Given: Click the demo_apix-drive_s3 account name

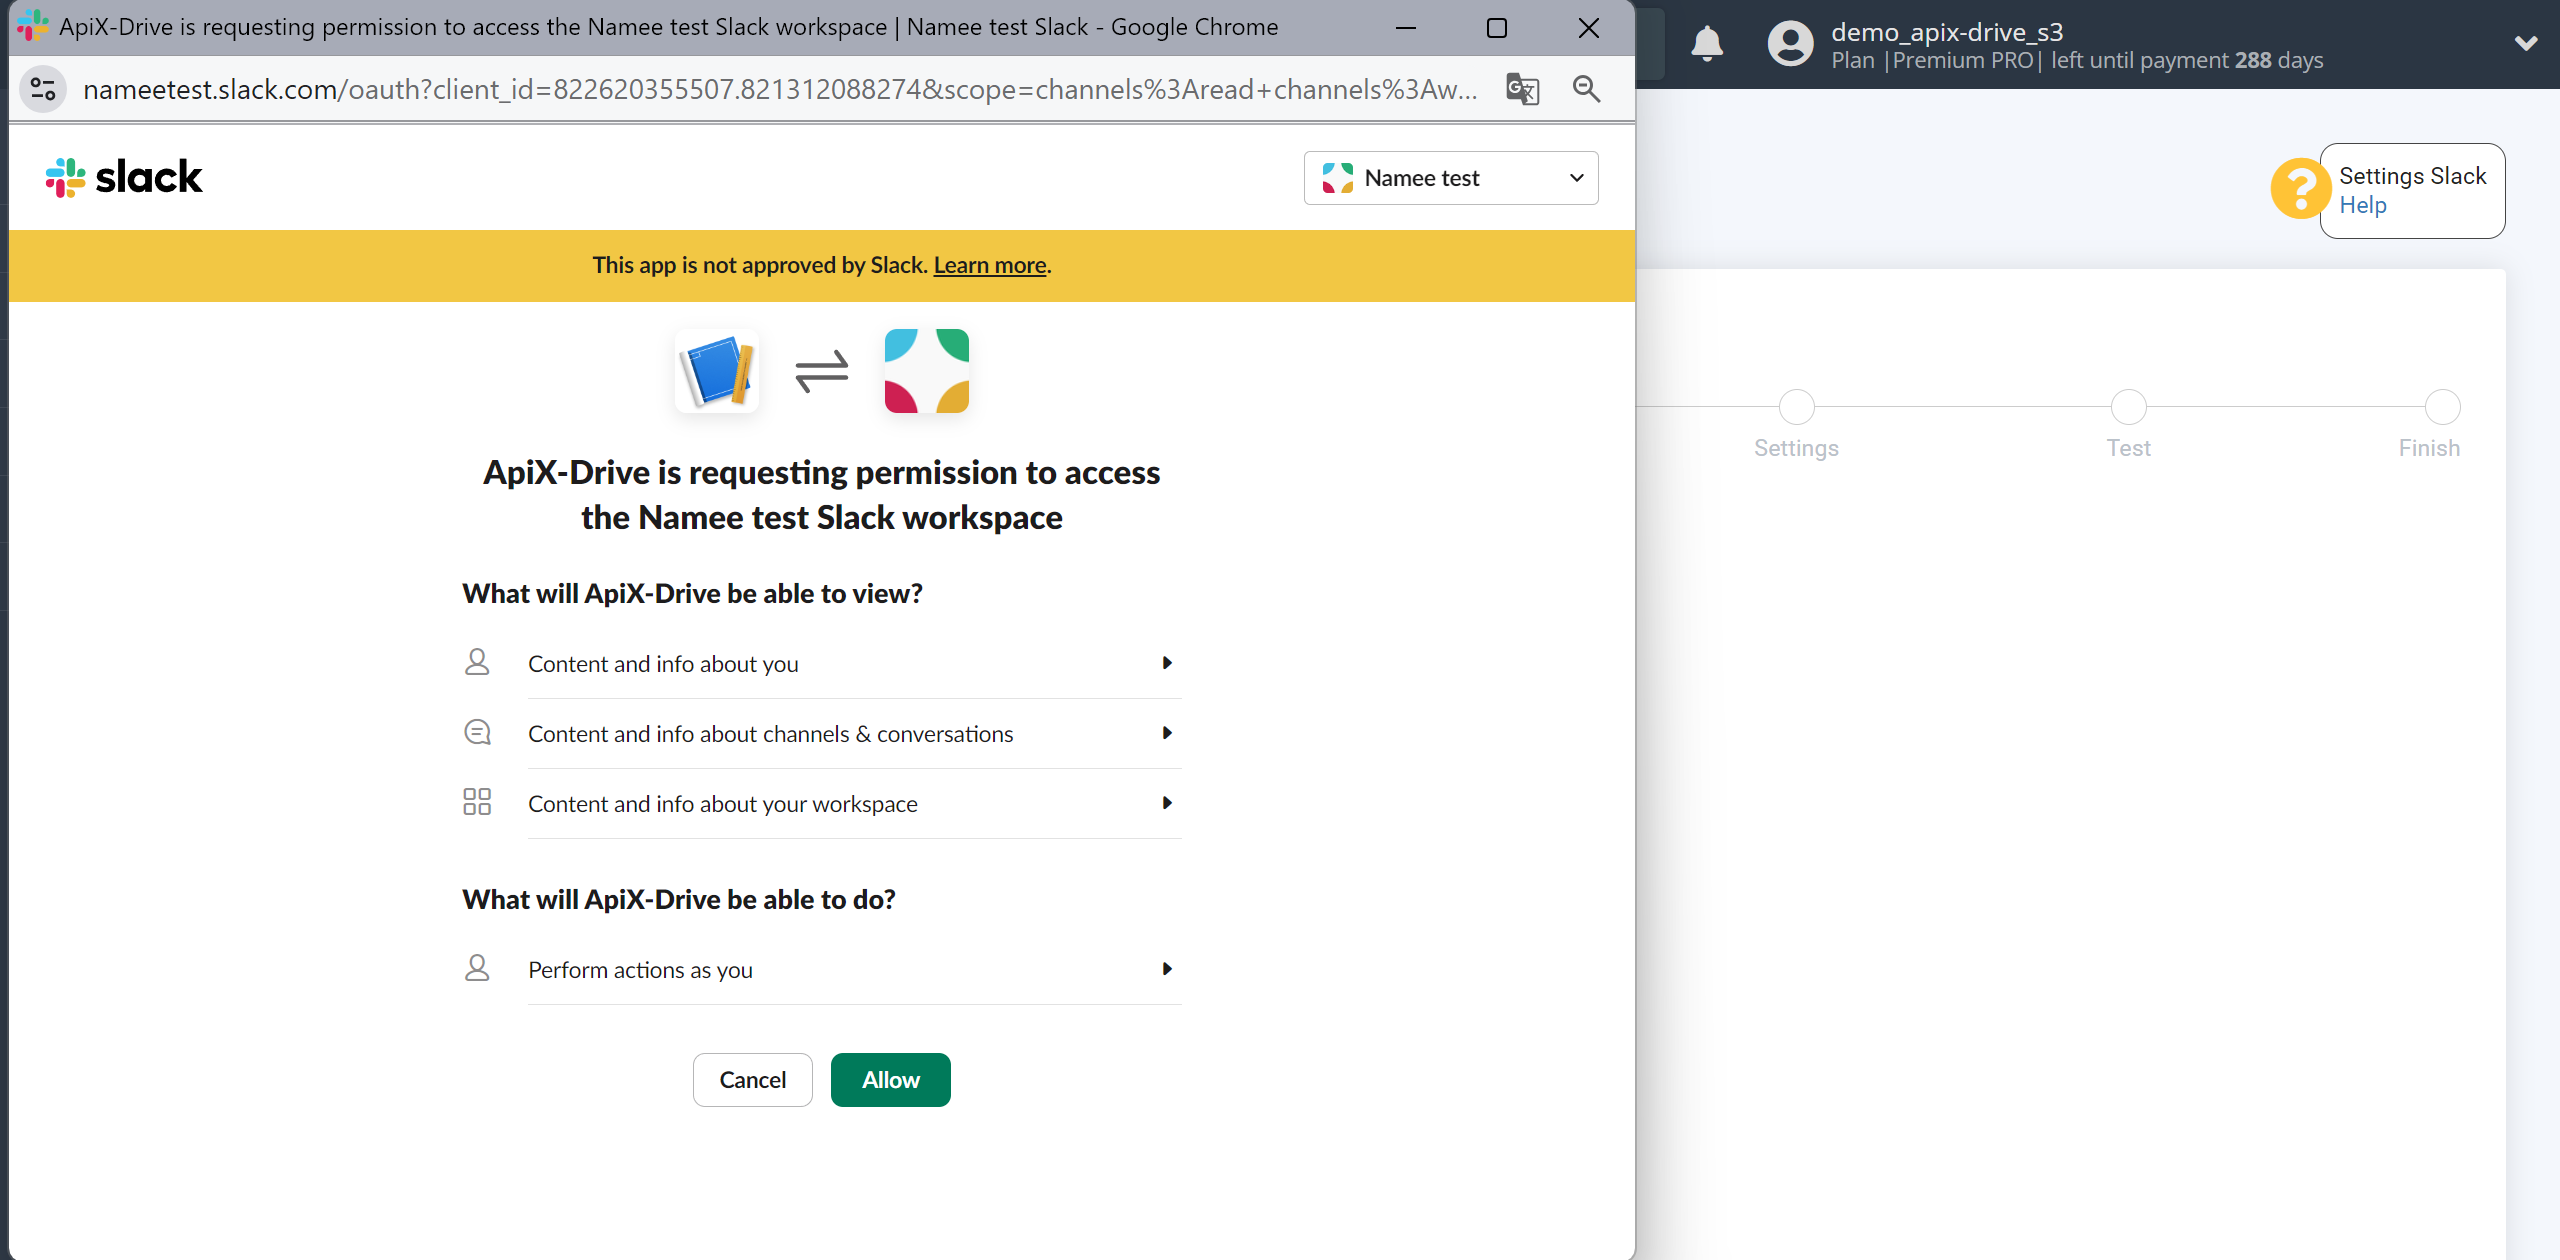Looking at the screenshot, I should coord(1947,32).
